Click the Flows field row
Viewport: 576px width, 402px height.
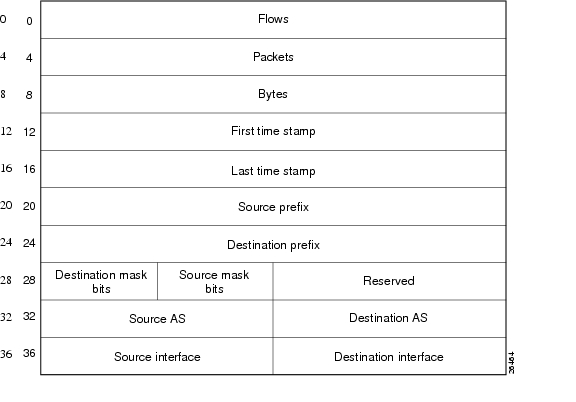273,19
